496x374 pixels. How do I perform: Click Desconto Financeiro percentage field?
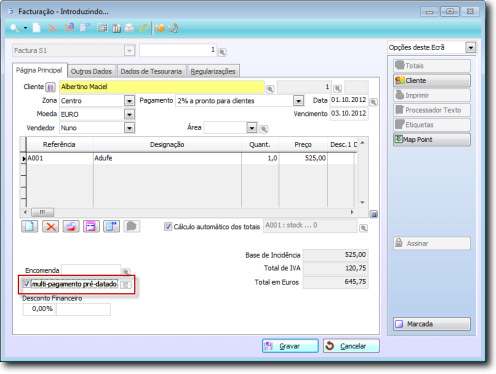click(x=39, y=309)
